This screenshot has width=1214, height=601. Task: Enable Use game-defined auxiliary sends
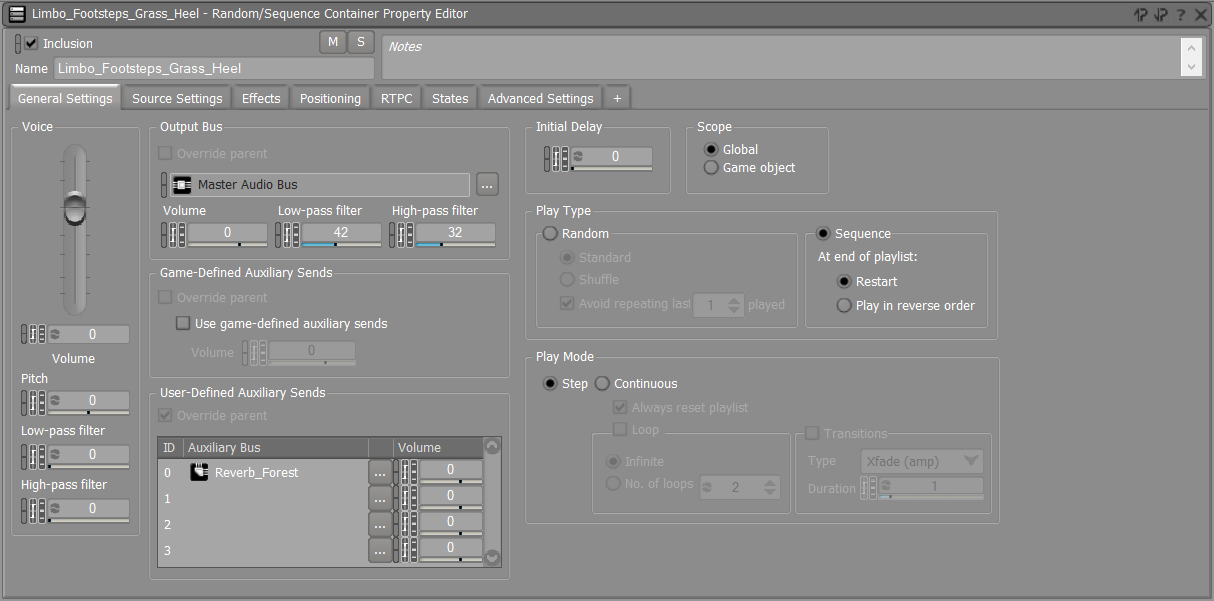[x=183, y=323]
